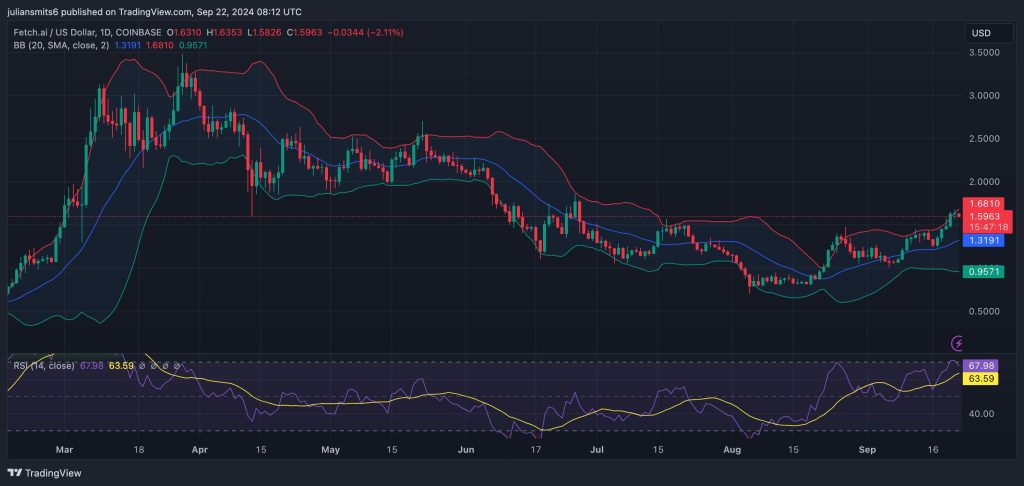Click the Apr label on time axis

pyautogui.click(x=200, y=450)
